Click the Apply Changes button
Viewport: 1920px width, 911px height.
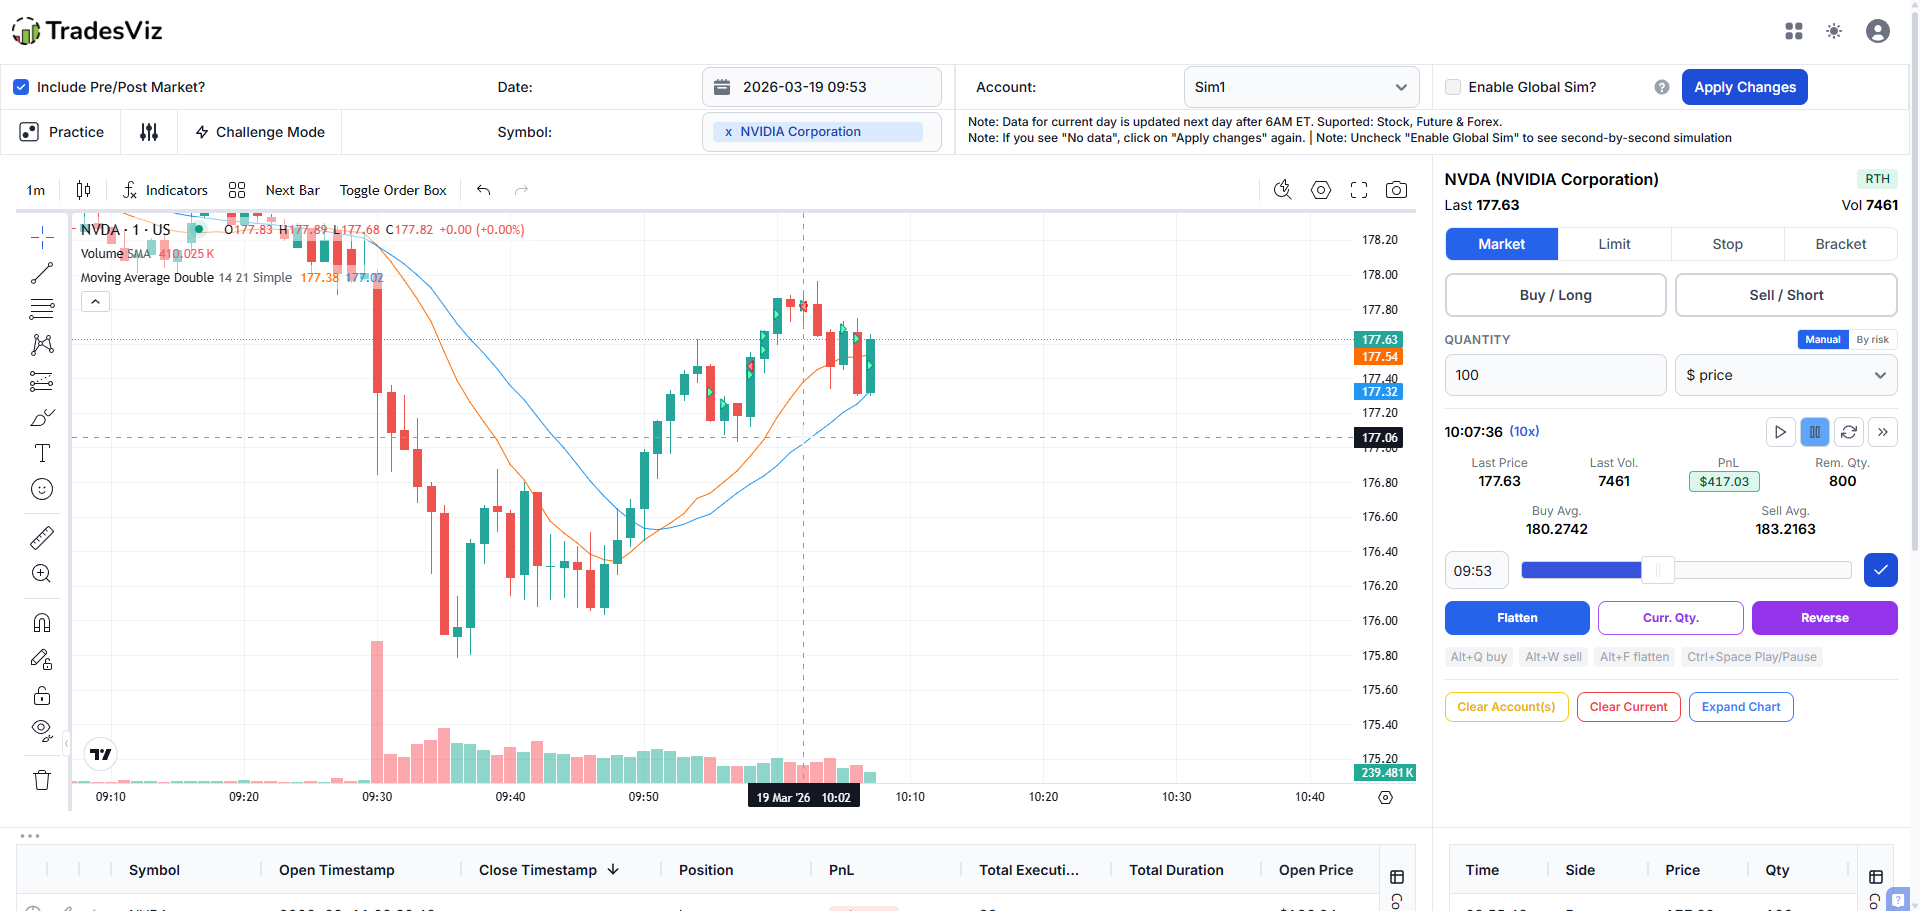click(1744, 87)
